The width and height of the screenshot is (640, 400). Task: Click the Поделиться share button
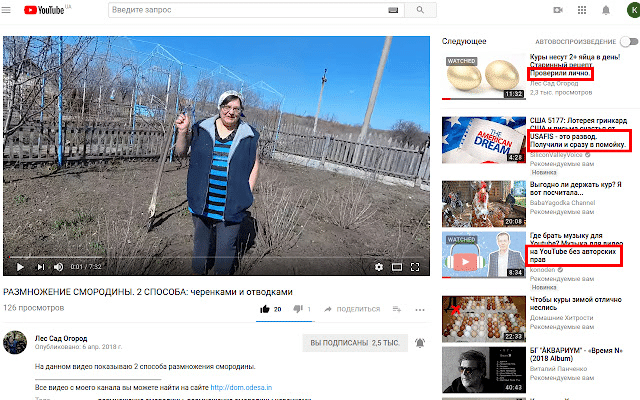coord(352,309)
